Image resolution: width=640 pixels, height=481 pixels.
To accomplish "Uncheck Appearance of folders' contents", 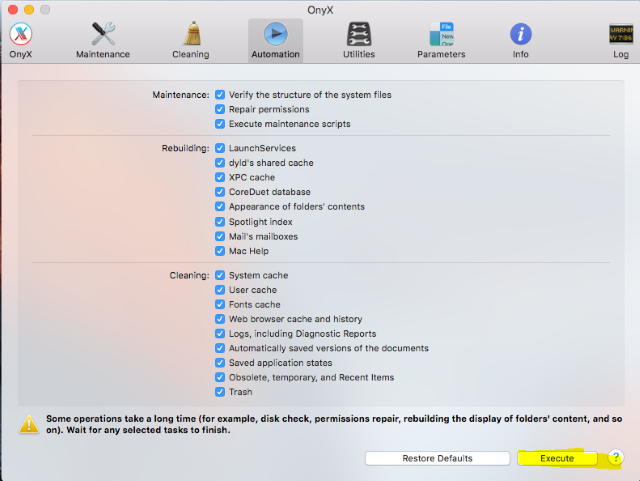I will click(220, 207).
